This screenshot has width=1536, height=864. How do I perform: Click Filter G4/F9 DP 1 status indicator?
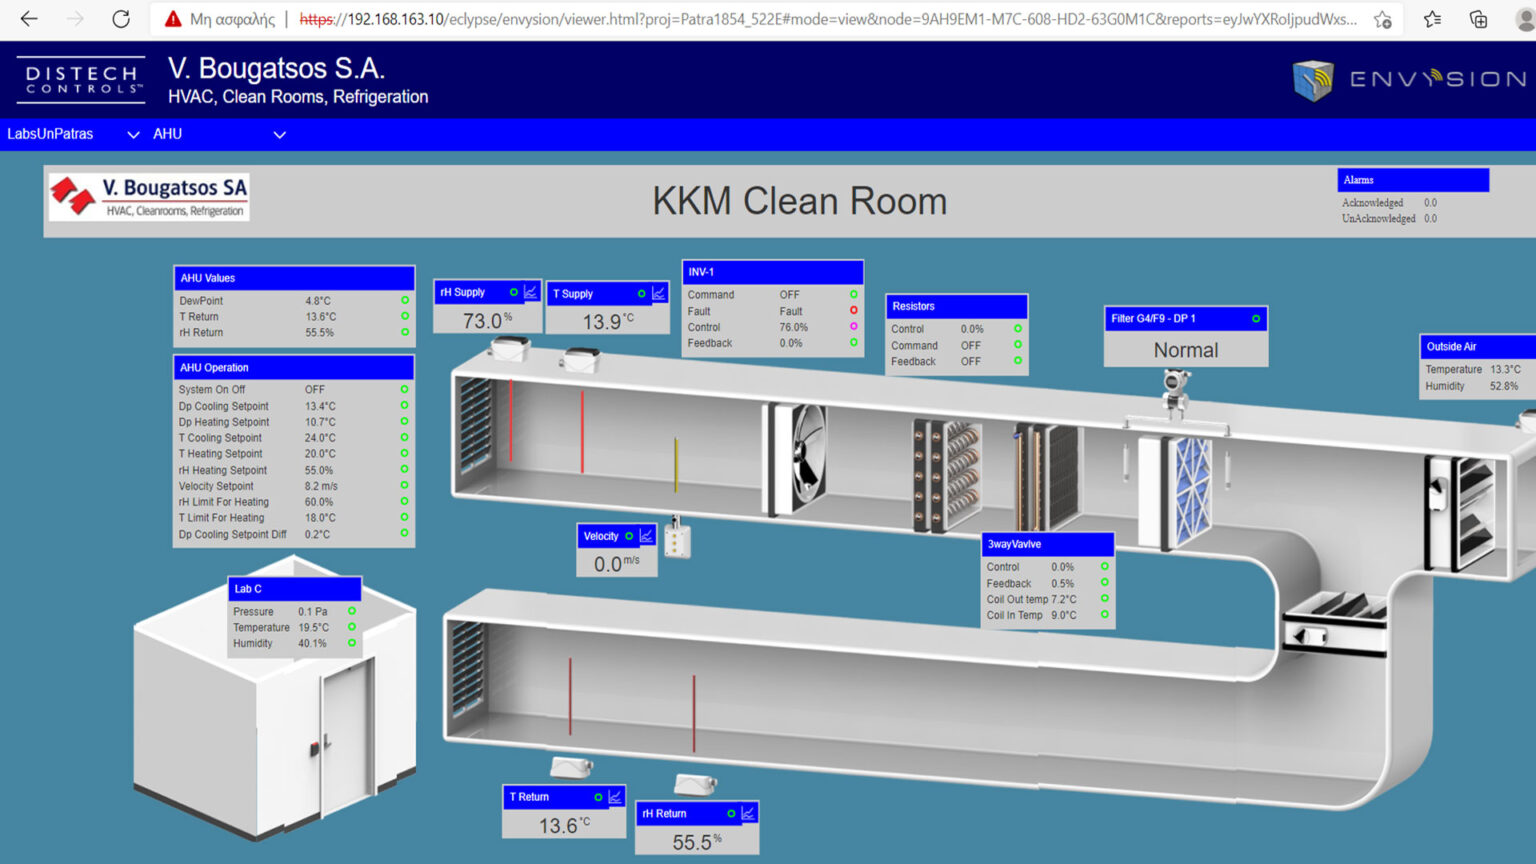[x=1256, y=318]
